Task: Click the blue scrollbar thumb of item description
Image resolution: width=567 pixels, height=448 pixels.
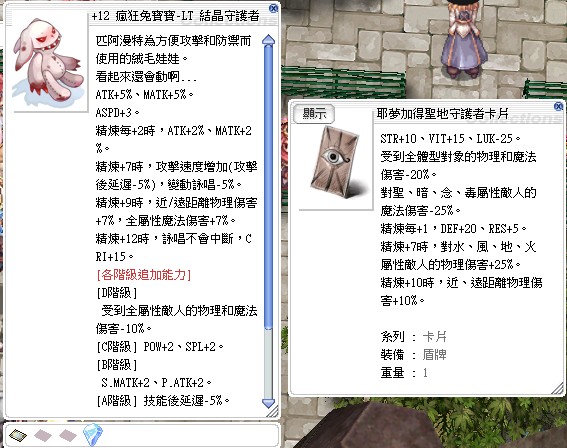Action: coord(268,187)
